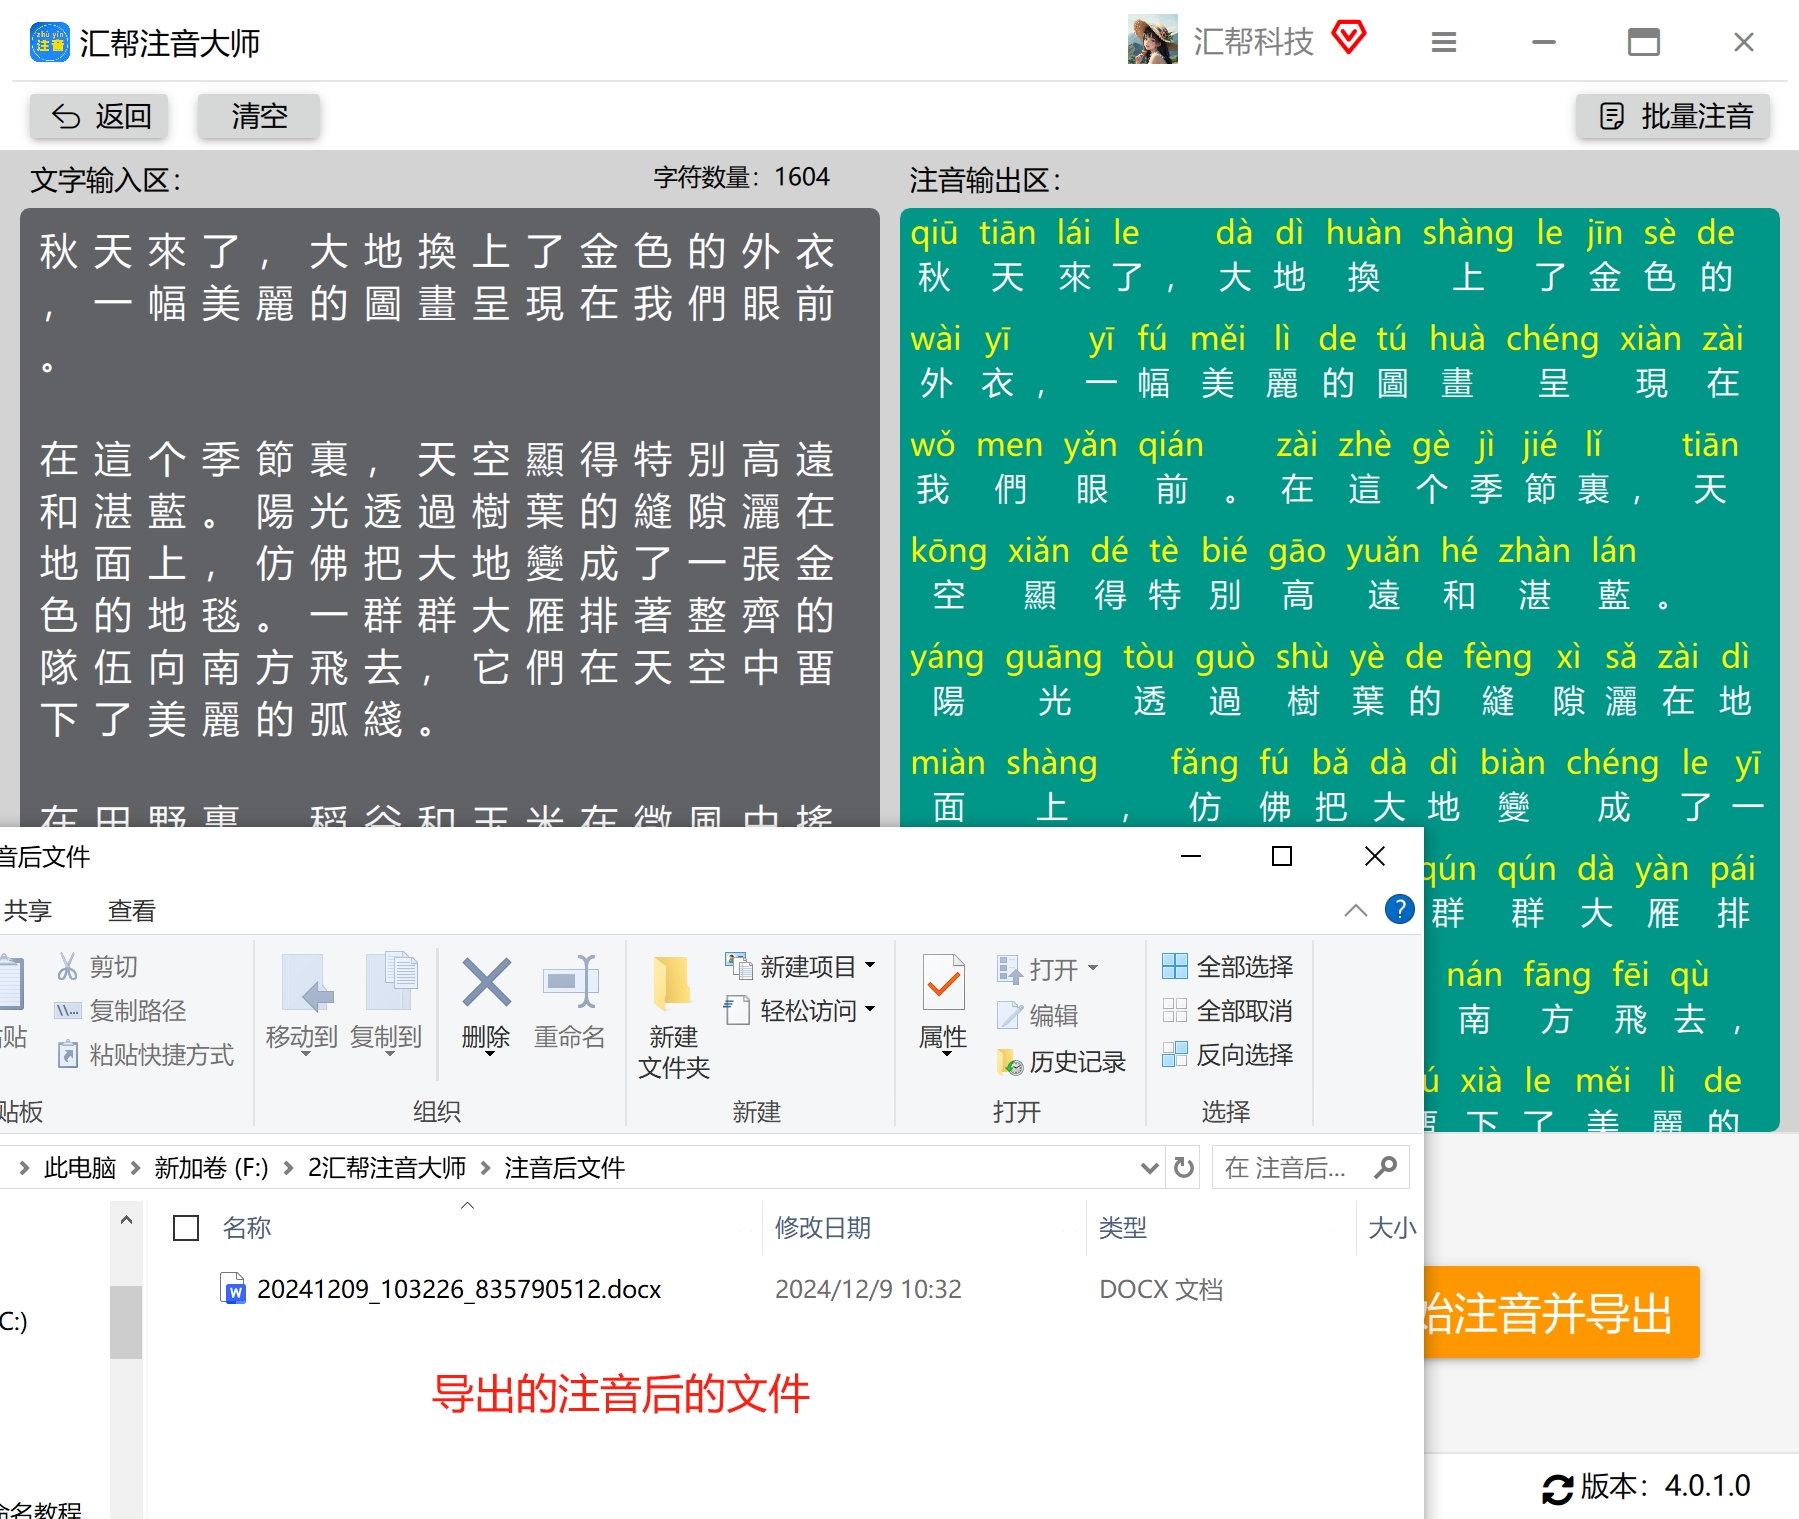
Task: Click 全部选择 select all
Action: click(x=1228, y=966)
